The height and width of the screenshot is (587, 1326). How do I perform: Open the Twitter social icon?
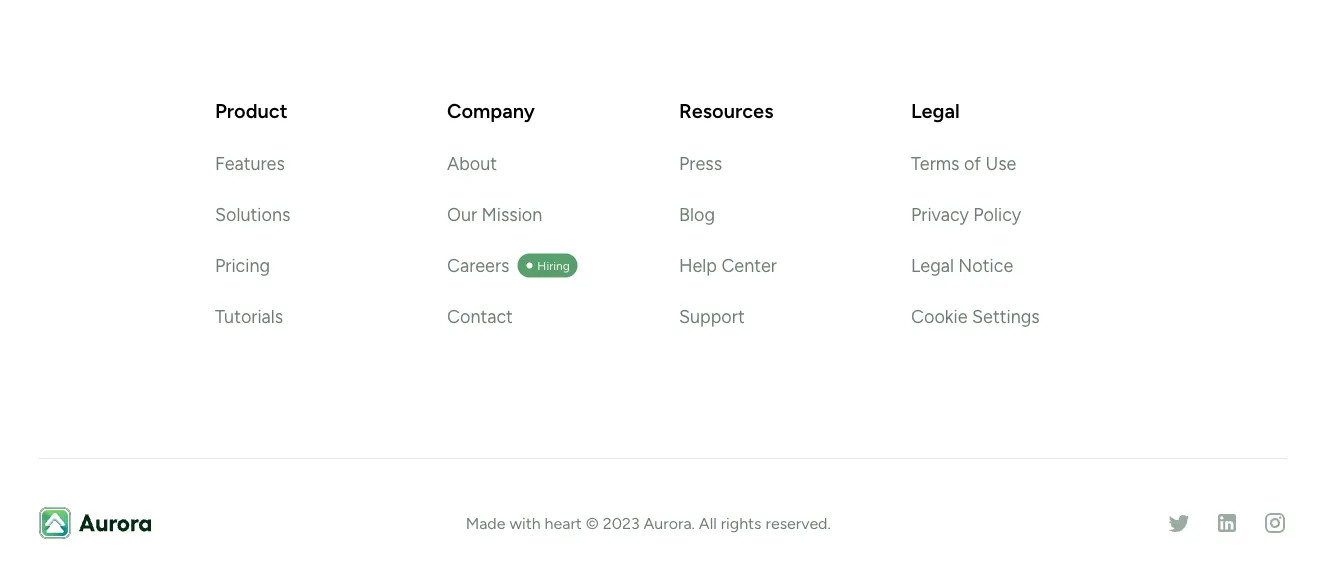click(x=1179, y=523)
